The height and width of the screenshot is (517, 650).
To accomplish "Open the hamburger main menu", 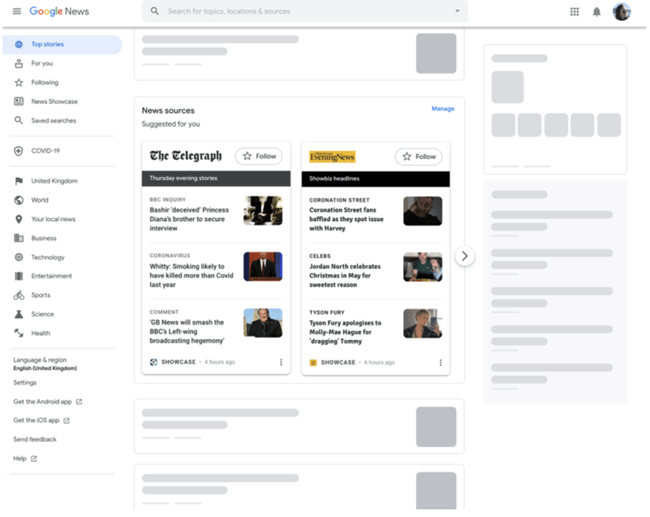I will point(17,11).
